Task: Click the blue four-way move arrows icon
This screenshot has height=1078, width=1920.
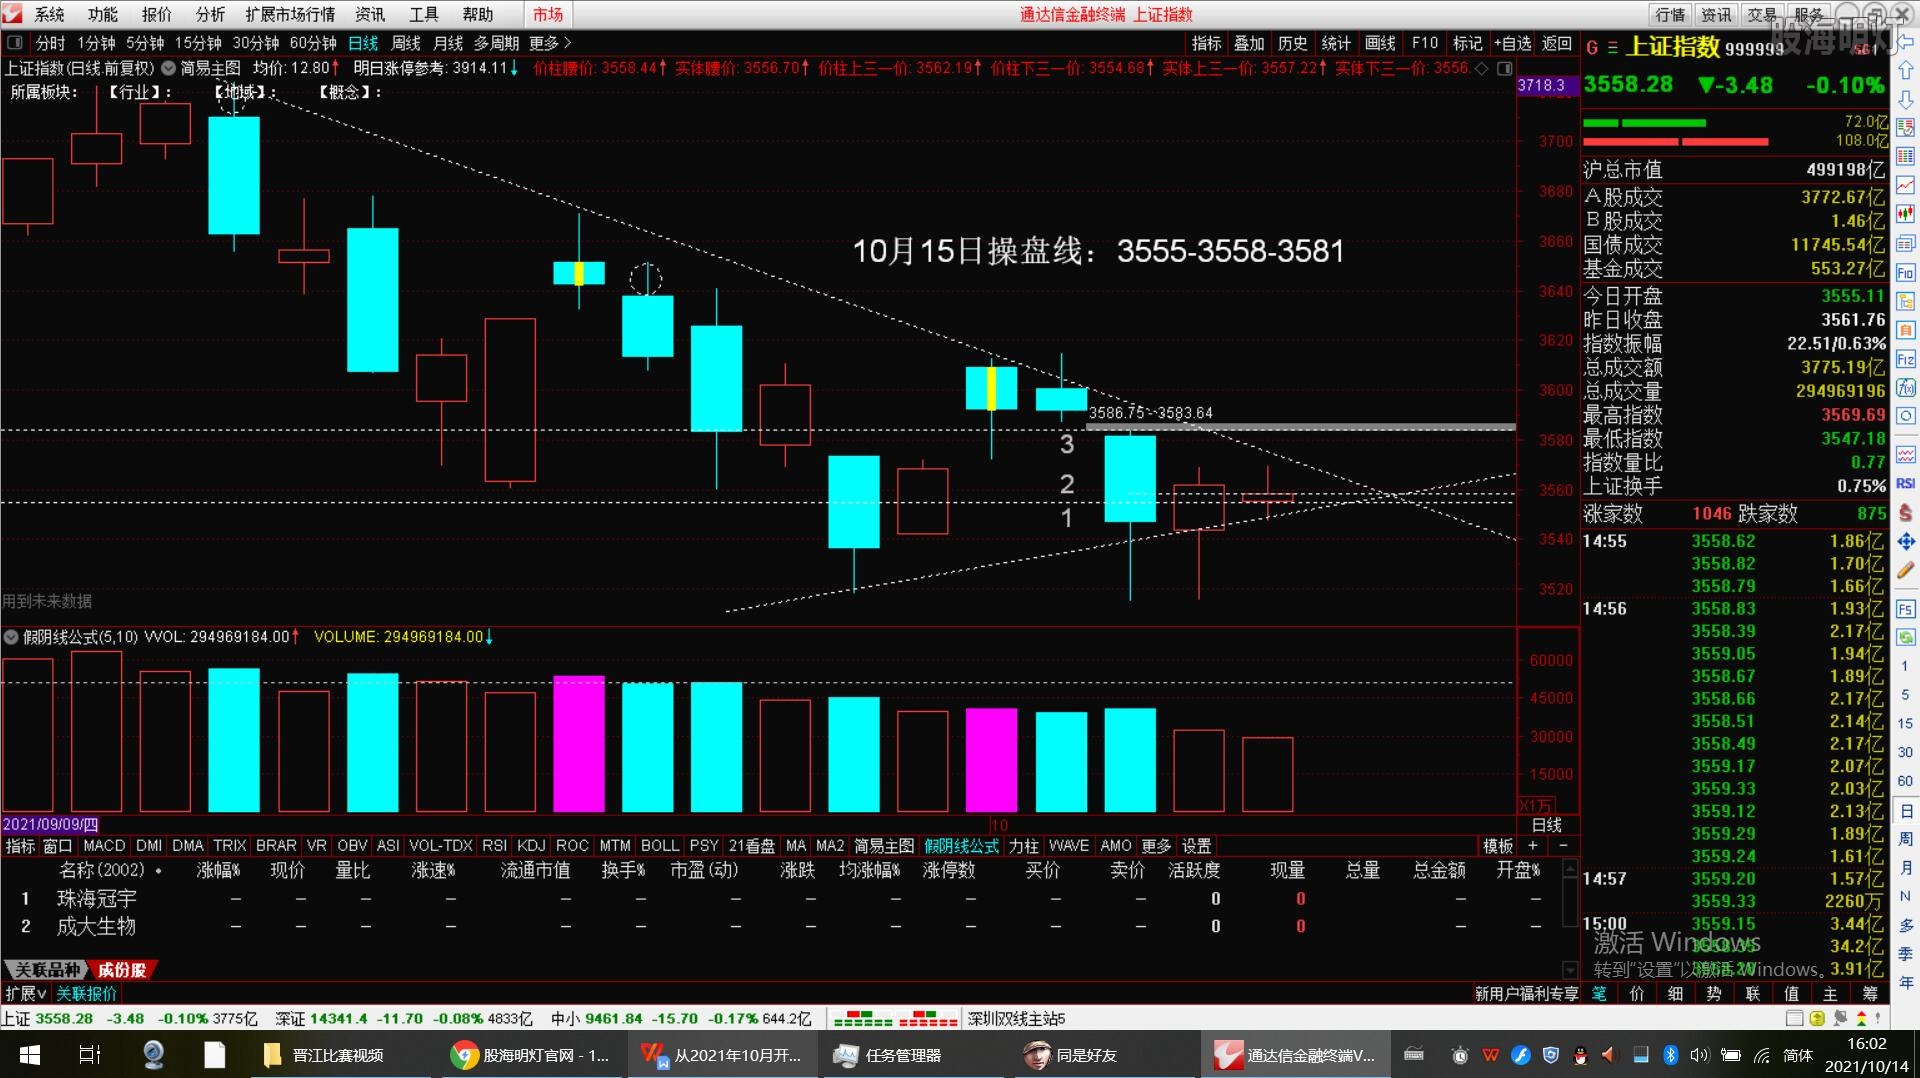Action: [x=1905, y=541]
